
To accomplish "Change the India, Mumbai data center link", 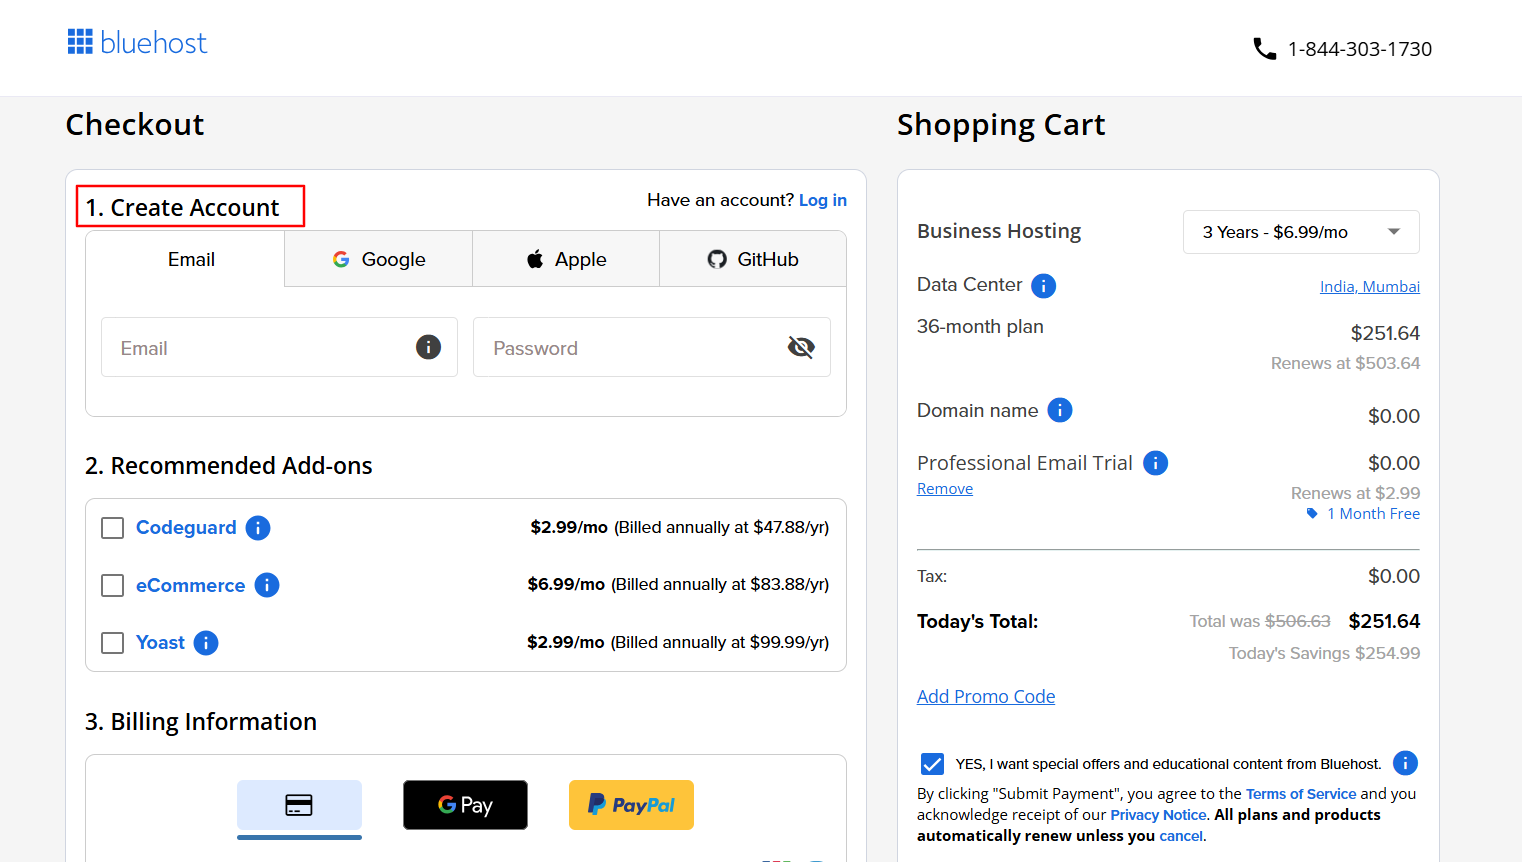I will (x=1370, y=287).
